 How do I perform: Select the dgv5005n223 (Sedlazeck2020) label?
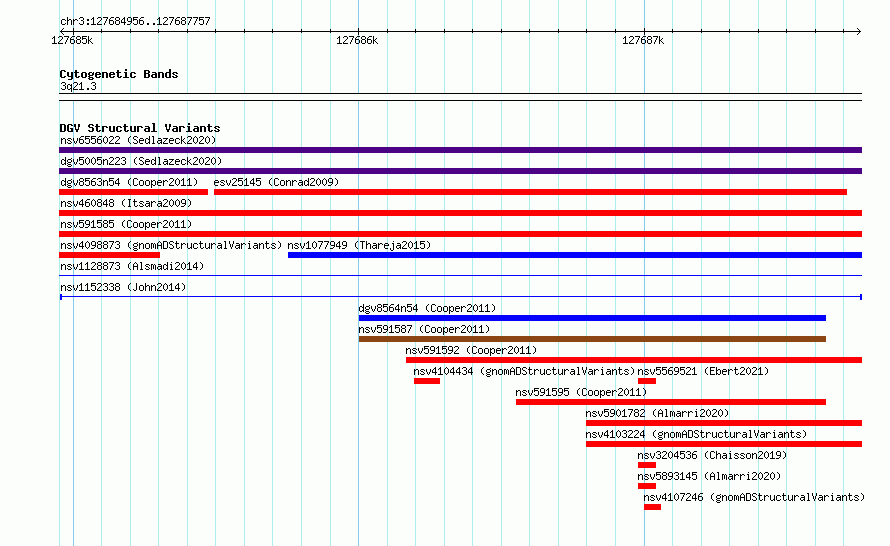tap(141, 161)
